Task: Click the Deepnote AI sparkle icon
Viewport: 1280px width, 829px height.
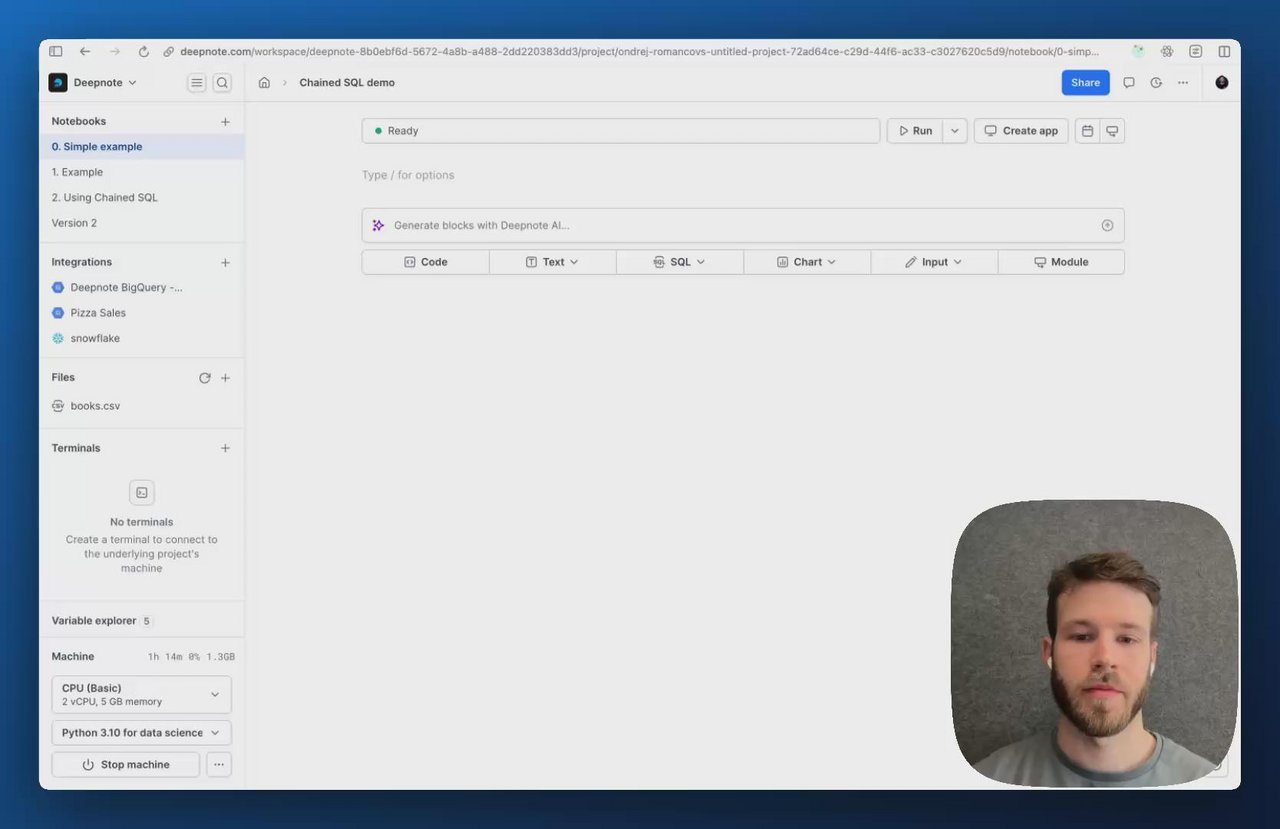Action: click(x=378, y=226)
